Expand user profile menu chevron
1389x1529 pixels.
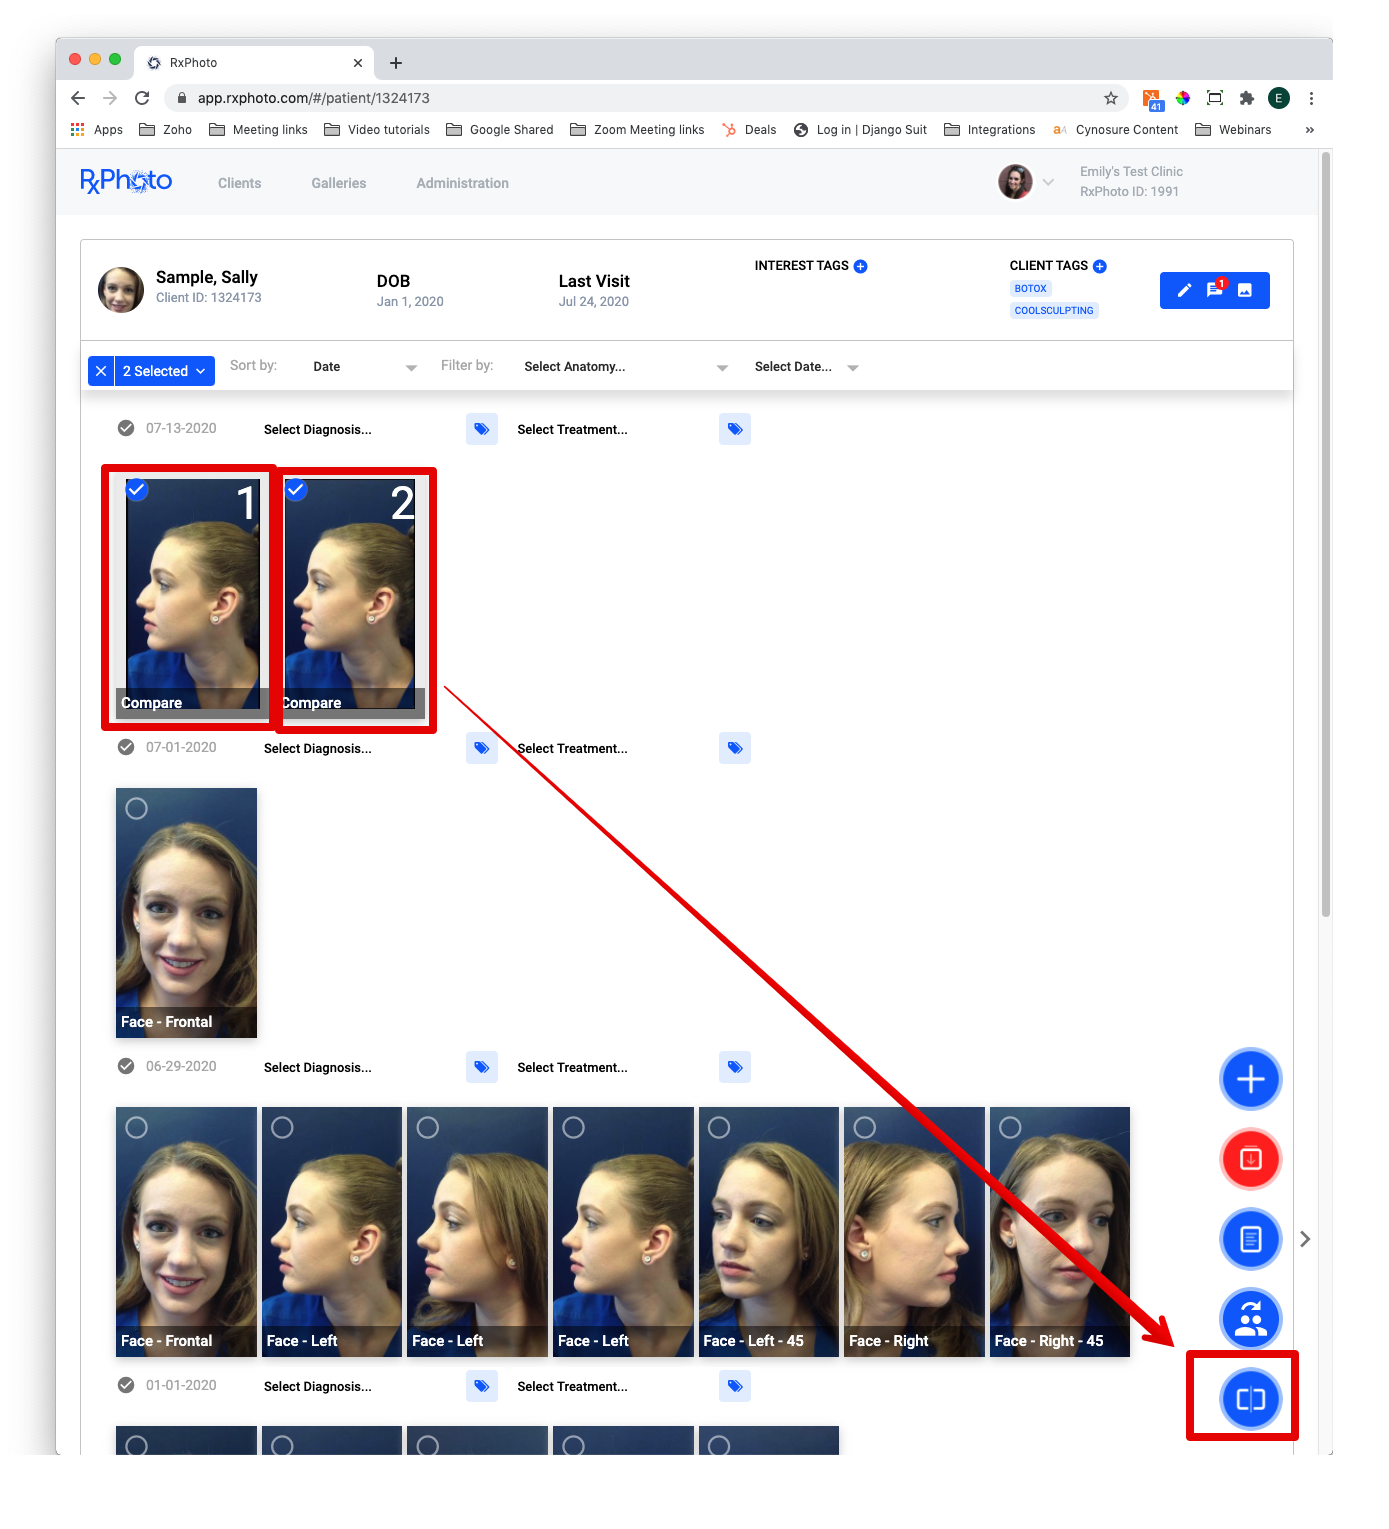[x=1048, y=182]
